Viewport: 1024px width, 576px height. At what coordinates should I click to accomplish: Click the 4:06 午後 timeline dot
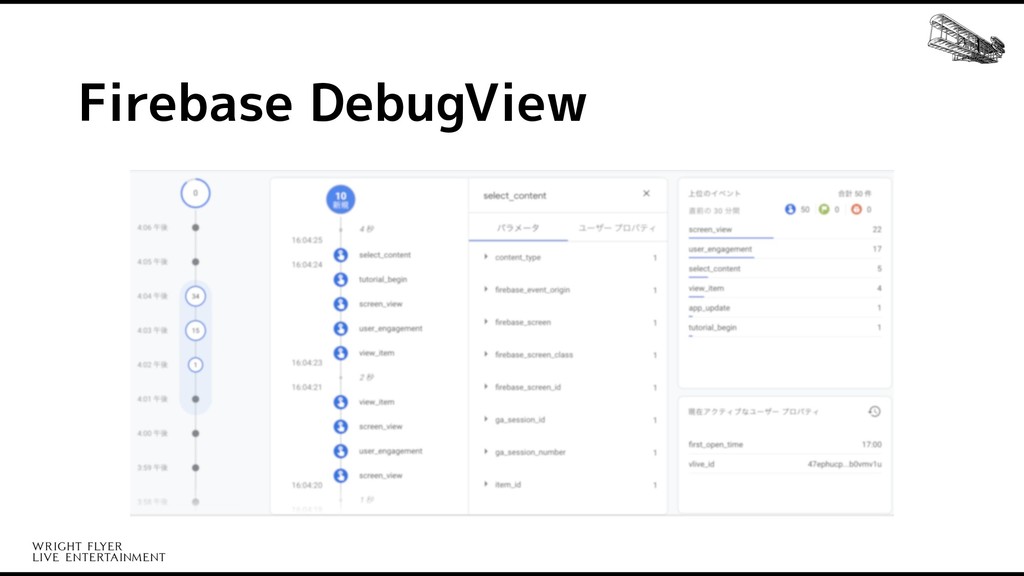click(195, 227)
